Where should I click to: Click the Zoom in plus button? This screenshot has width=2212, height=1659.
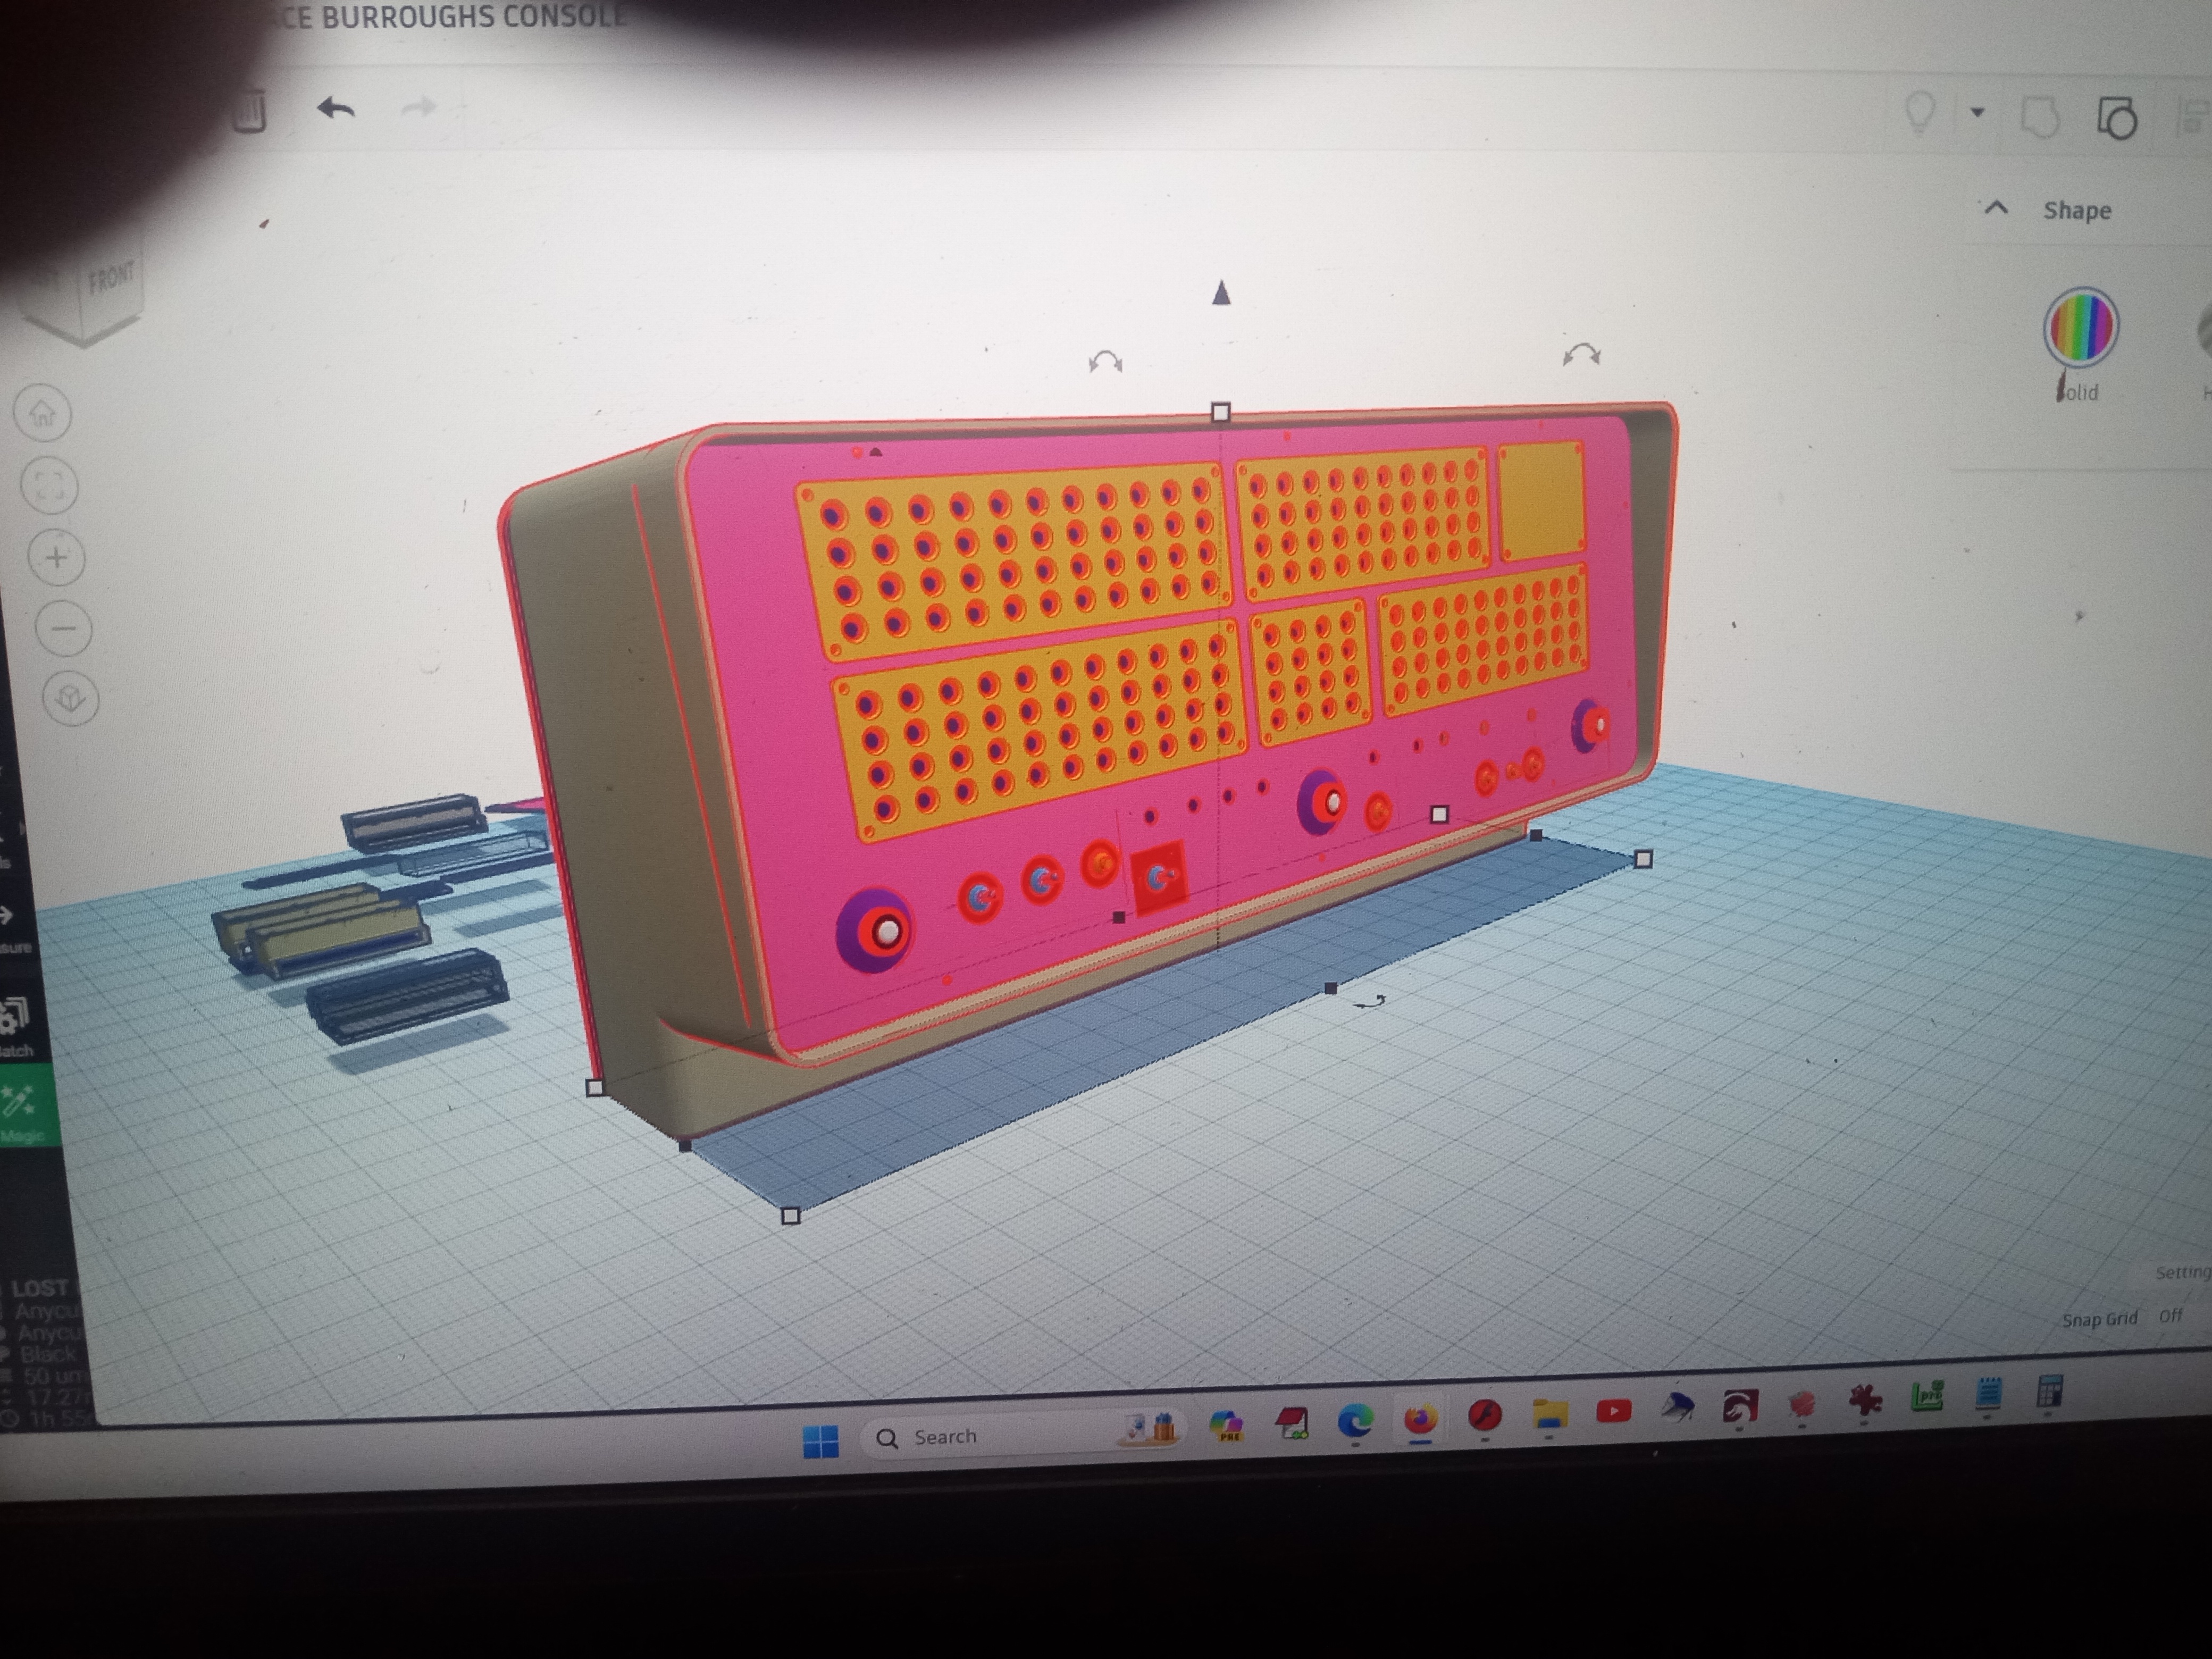point(57,558)
